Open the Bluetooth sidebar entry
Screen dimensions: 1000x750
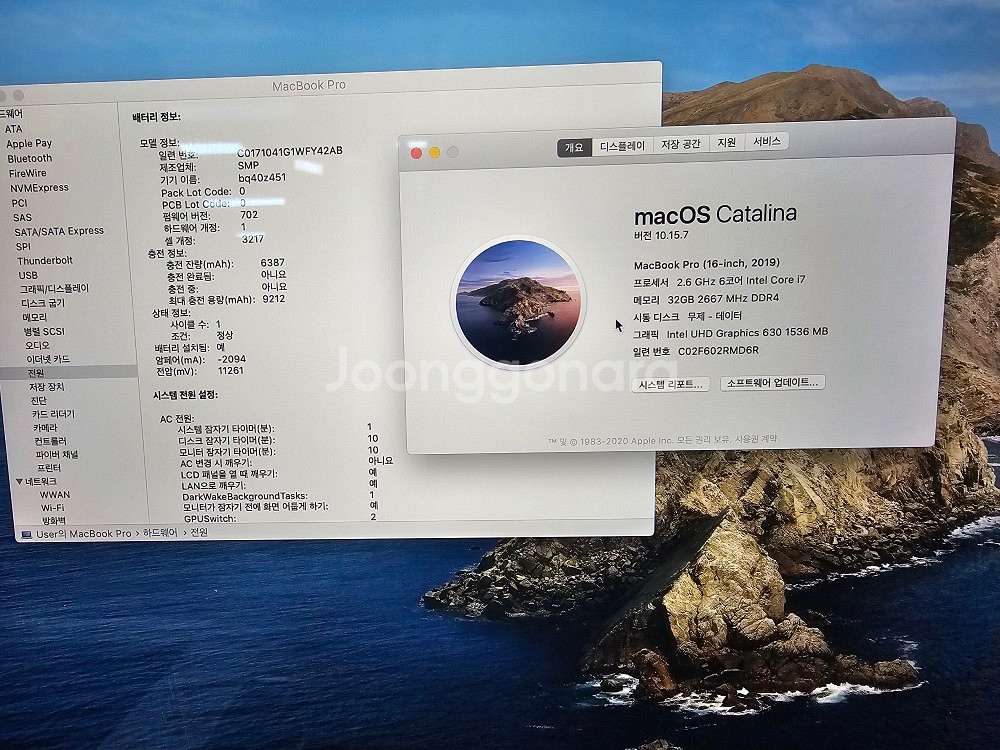pyautogui.click(x=30, y=158)
